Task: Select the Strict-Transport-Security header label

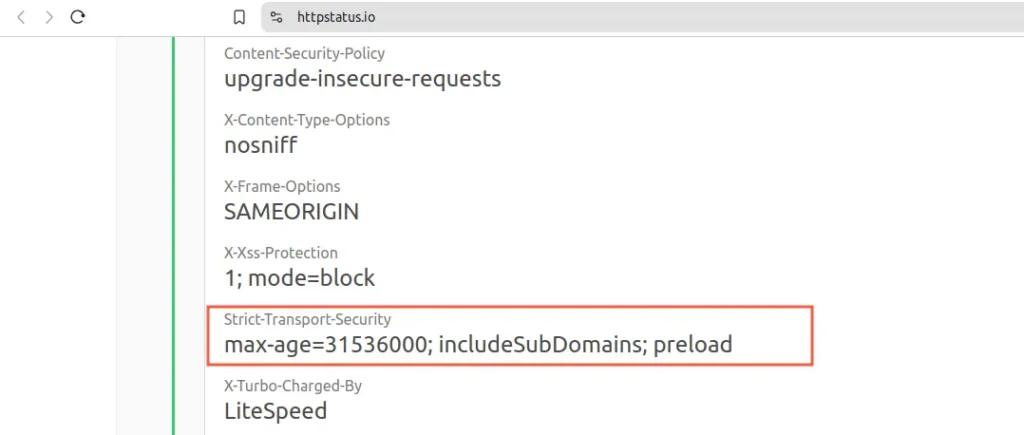Action: click(308, 319)
